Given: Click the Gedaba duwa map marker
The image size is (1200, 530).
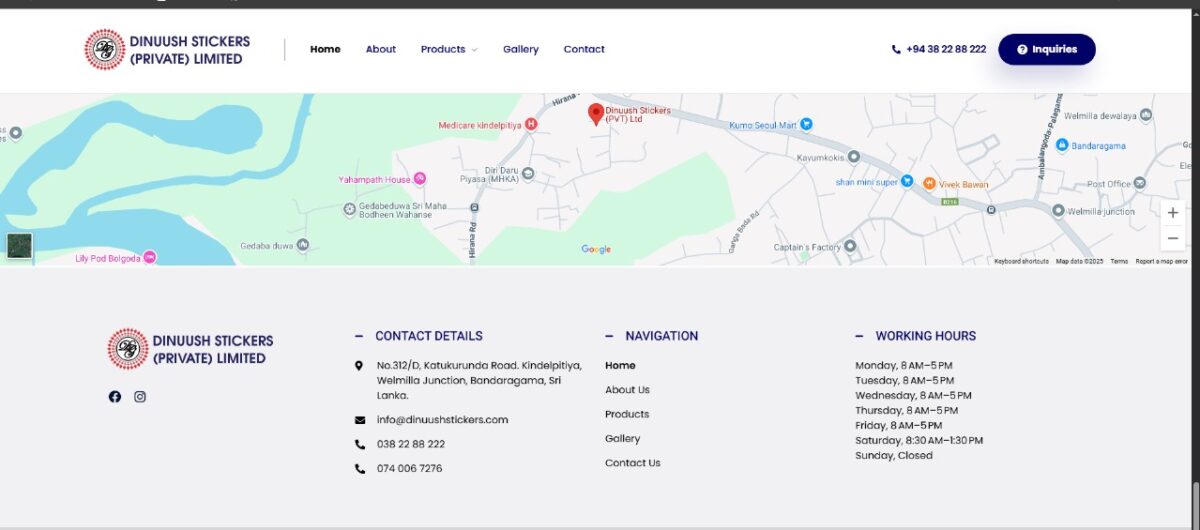Looking at the screenshot, I should pyautogui.click(x=302, y=245).
